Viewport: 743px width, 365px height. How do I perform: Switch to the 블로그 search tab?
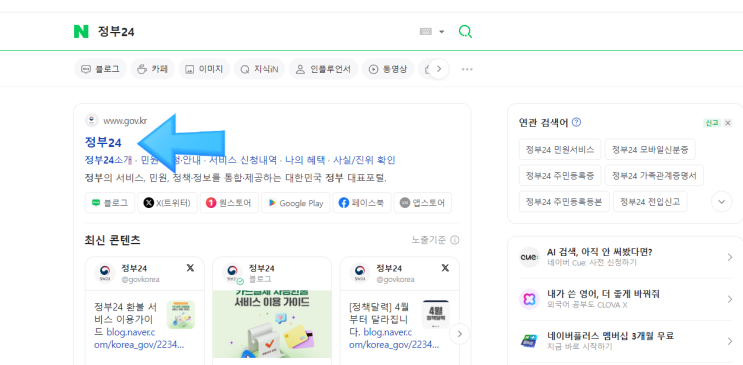point(100,69)
